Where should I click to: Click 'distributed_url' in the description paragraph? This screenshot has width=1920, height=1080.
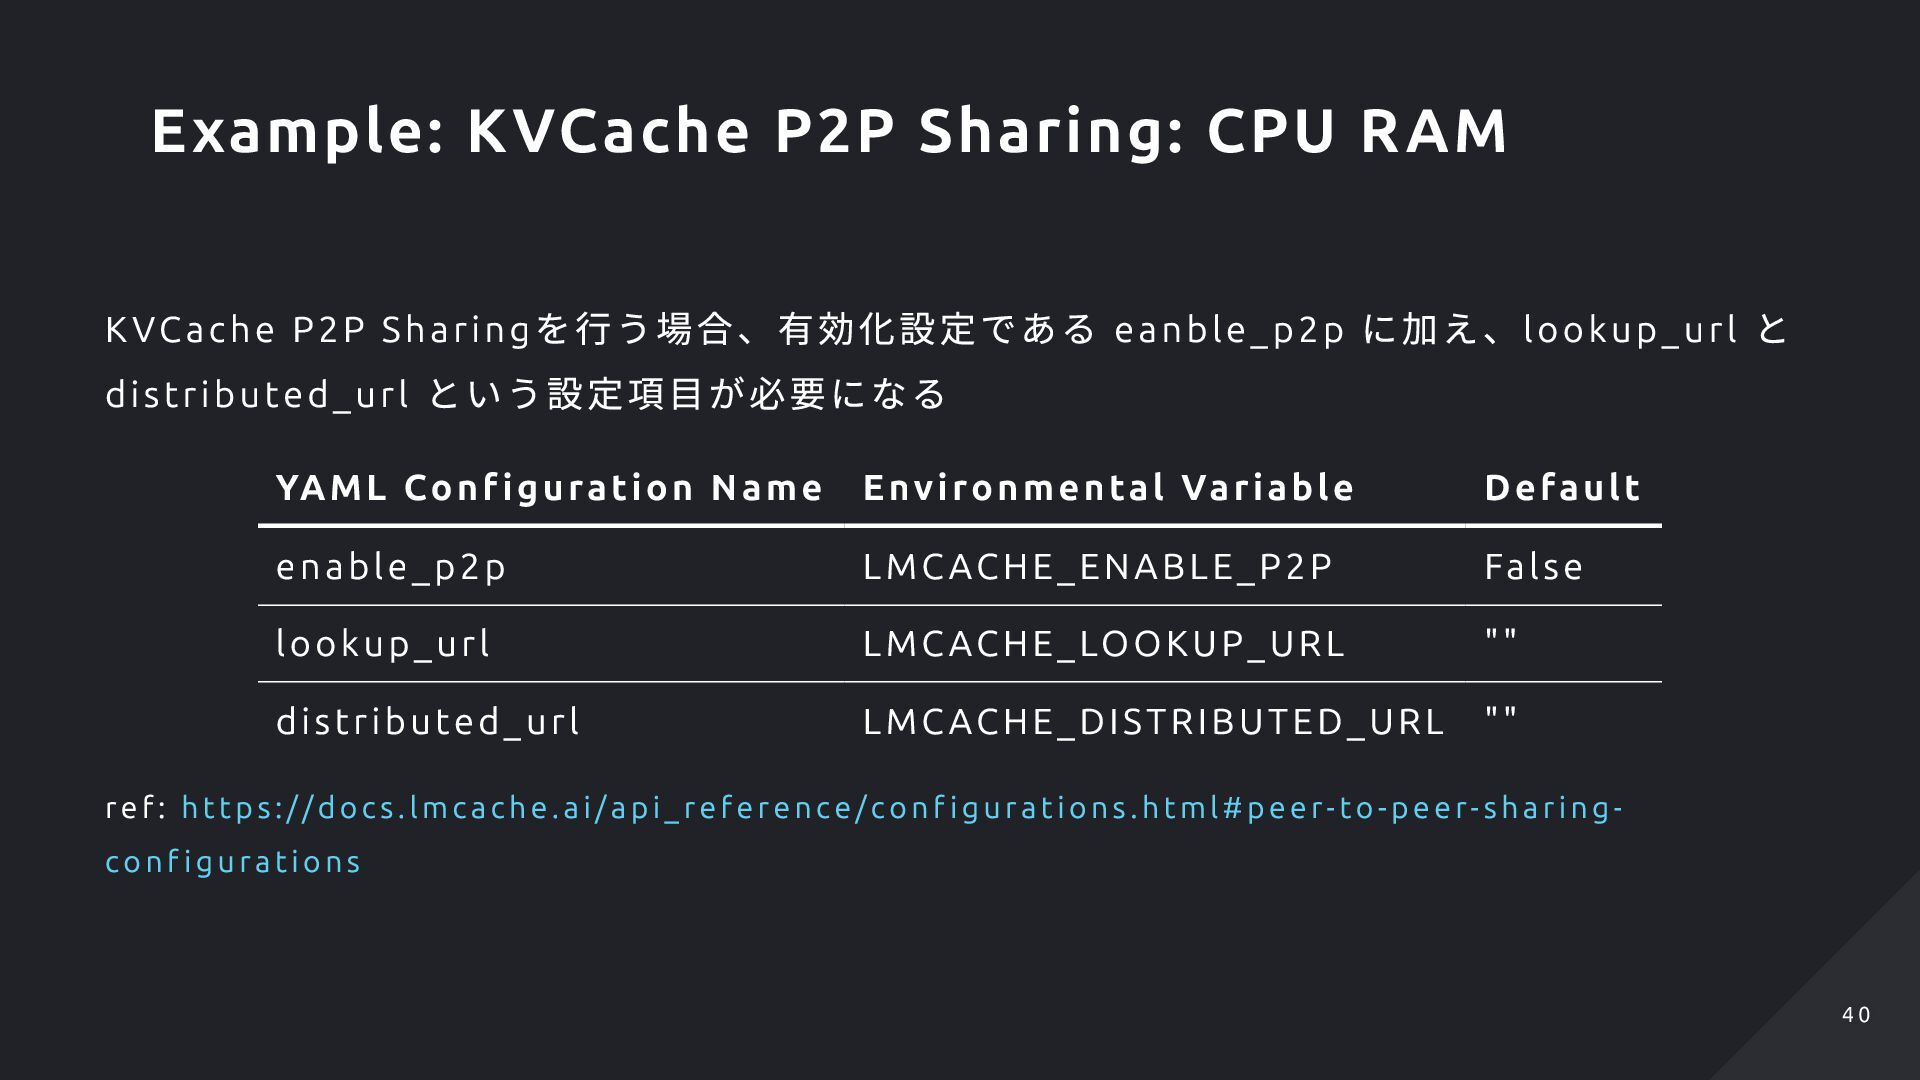pos(257,394)
